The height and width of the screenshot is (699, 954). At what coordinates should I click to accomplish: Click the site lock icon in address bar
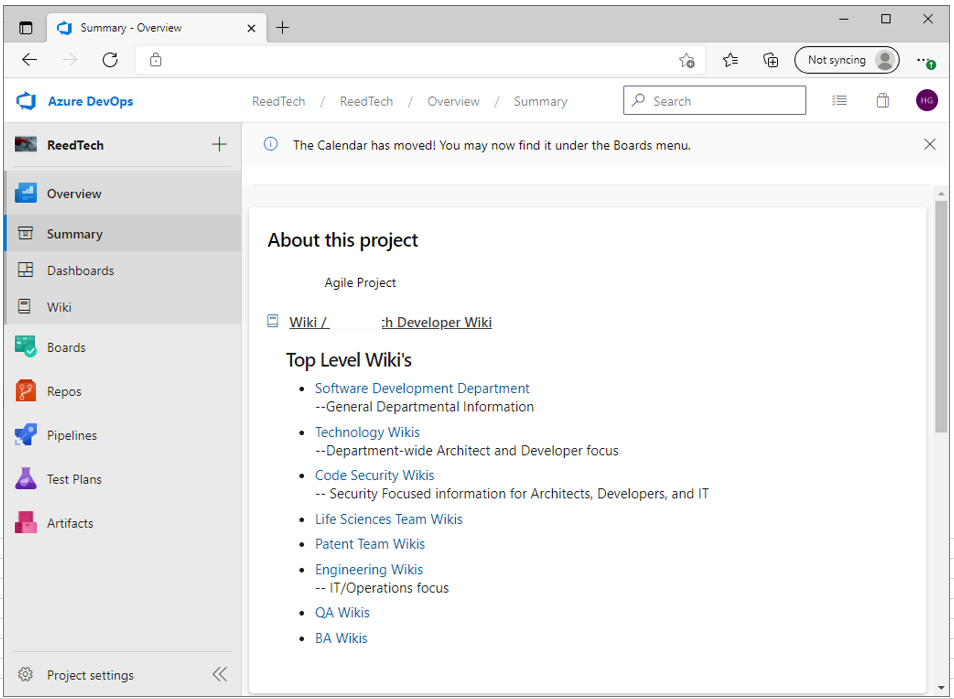[156, 60]
